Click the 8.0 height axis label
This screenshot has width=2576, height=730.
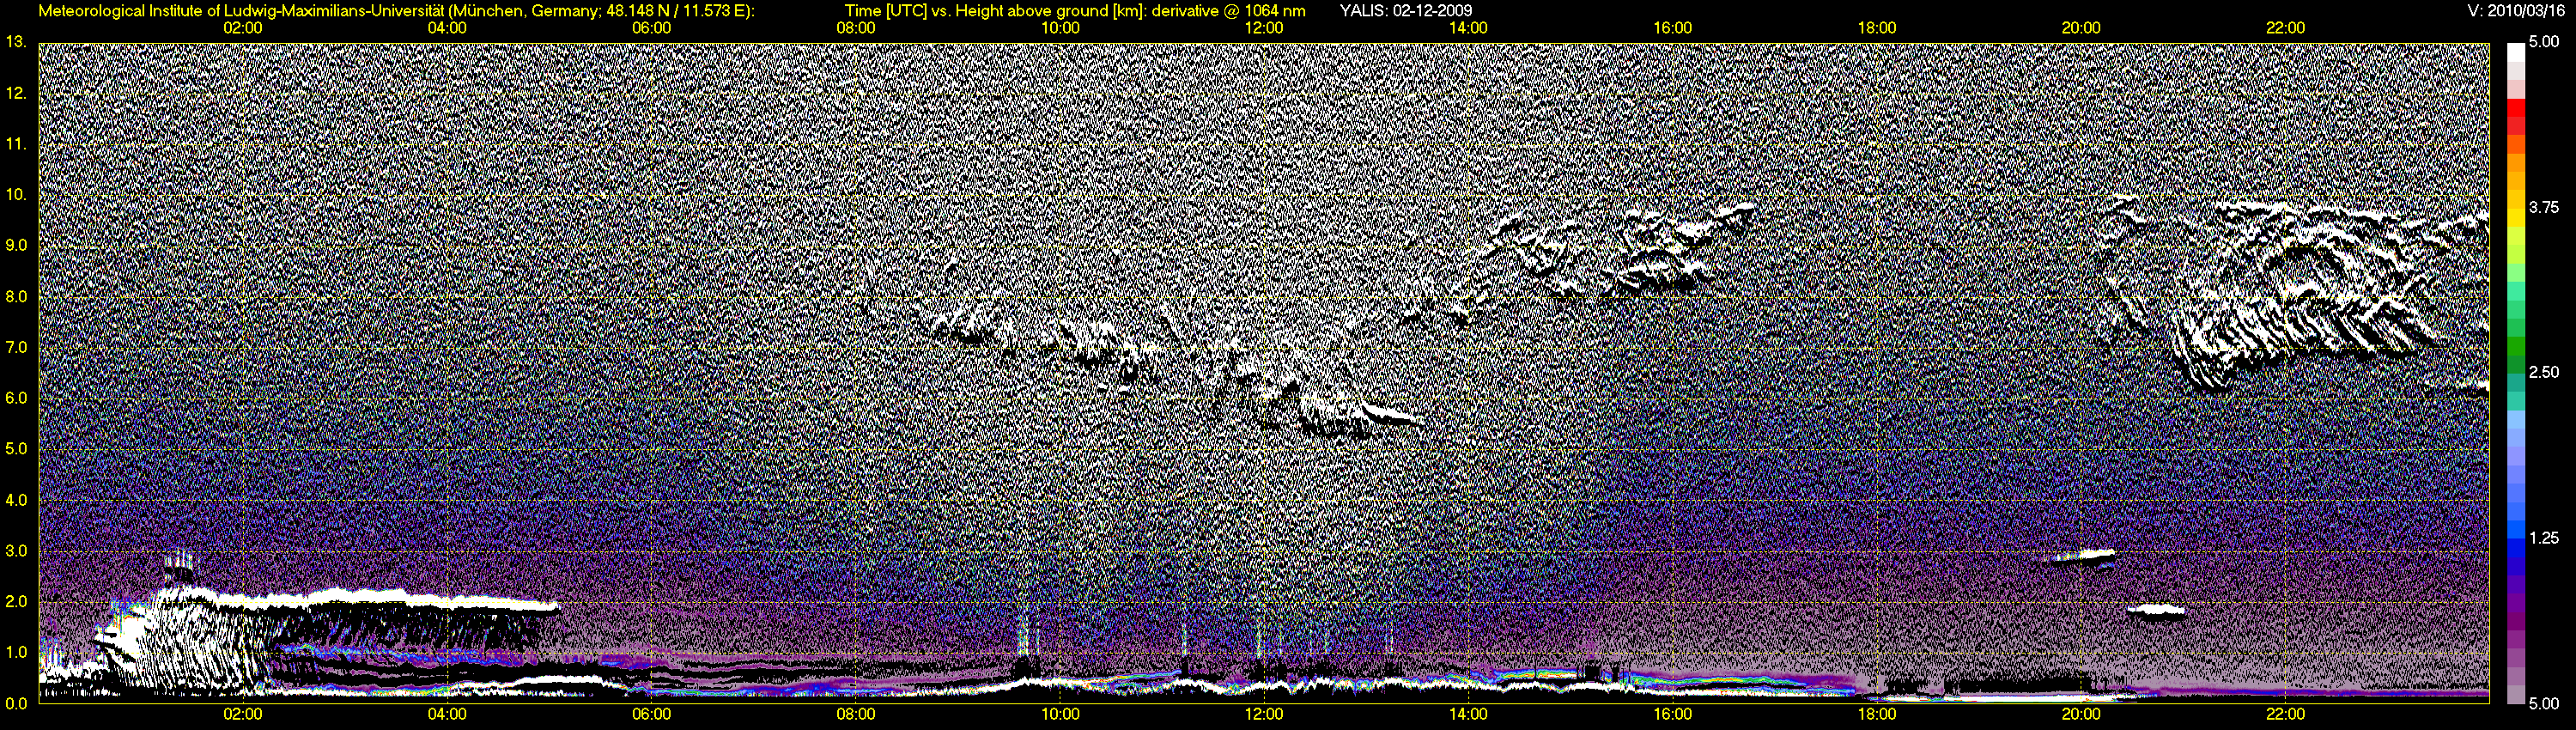coord(16,296)
